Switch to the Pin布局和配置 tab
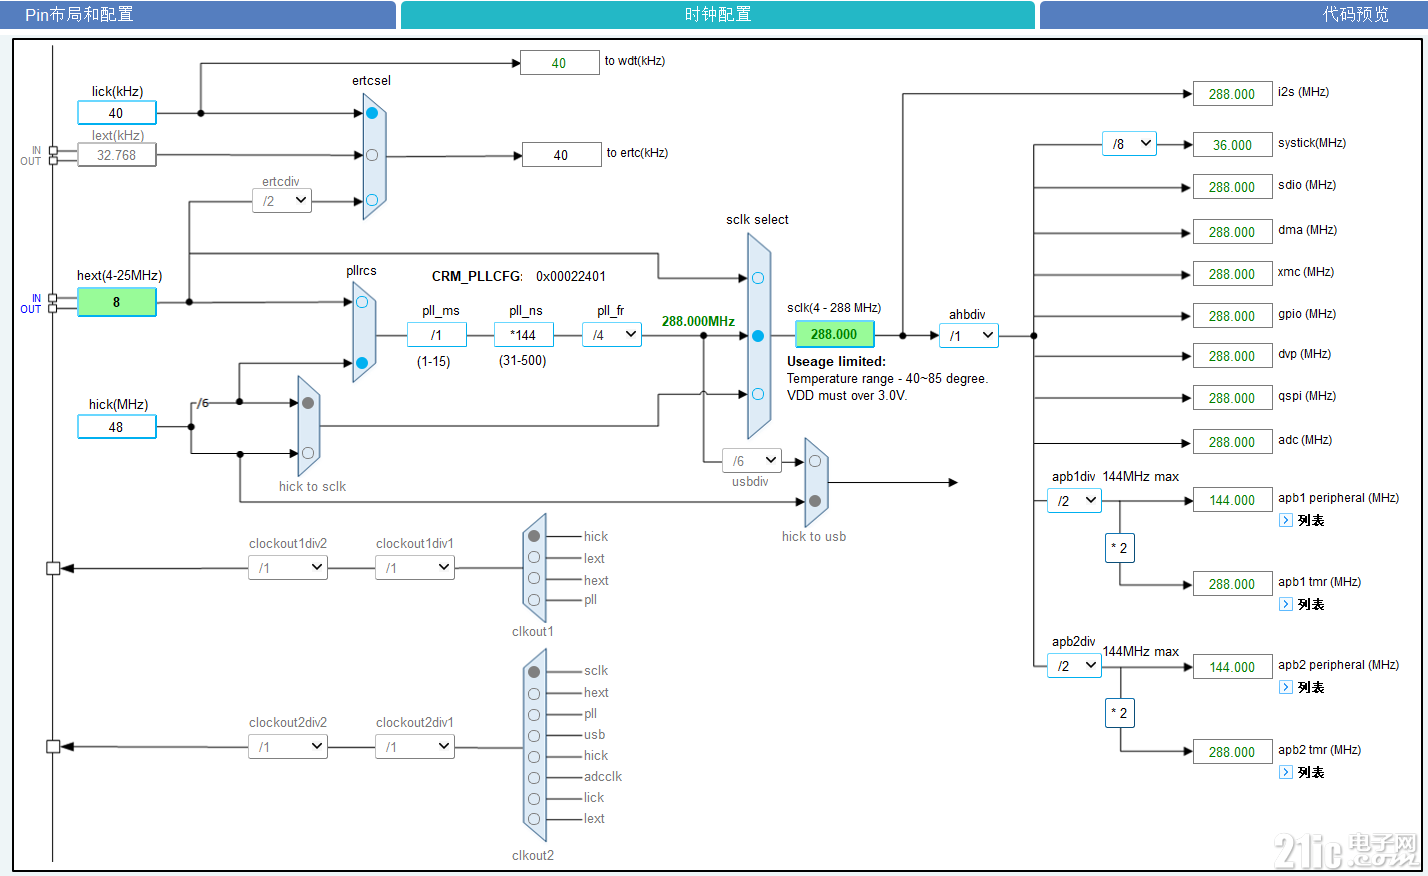The image size is (1428, 876). pos(198,14)
